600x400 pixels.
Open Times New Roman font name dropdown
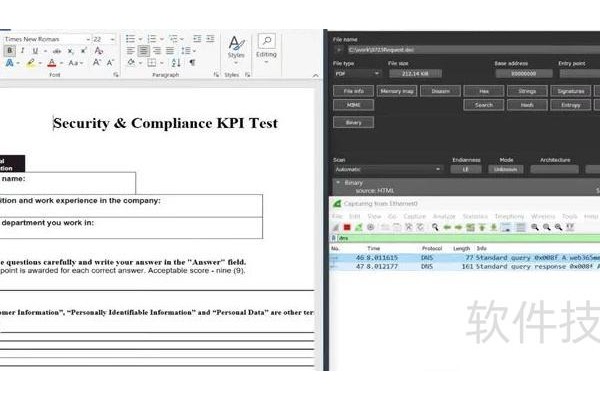click(88, 39)
